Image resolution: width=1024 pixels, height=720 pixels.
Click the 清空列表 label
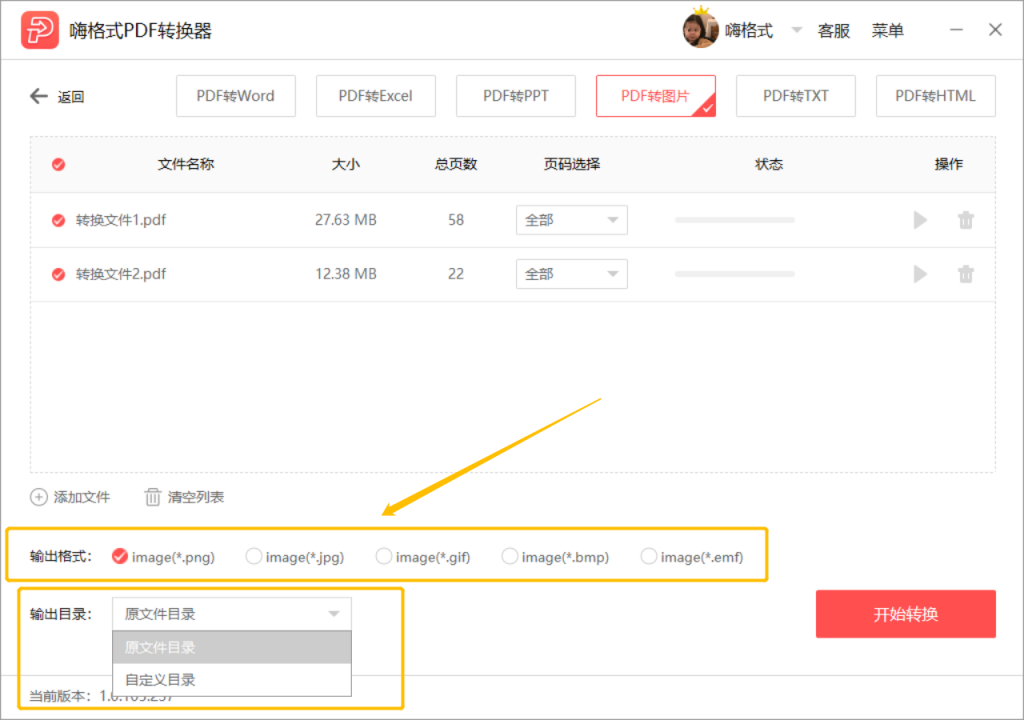(x=196, y=497)
